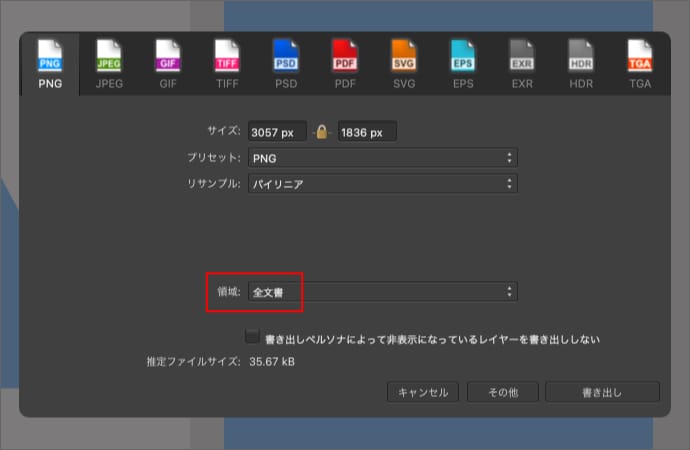The image size is (690, 450).
Task: Select the TGA format icon
Action: pyautogui.click(x=640, y=58)
